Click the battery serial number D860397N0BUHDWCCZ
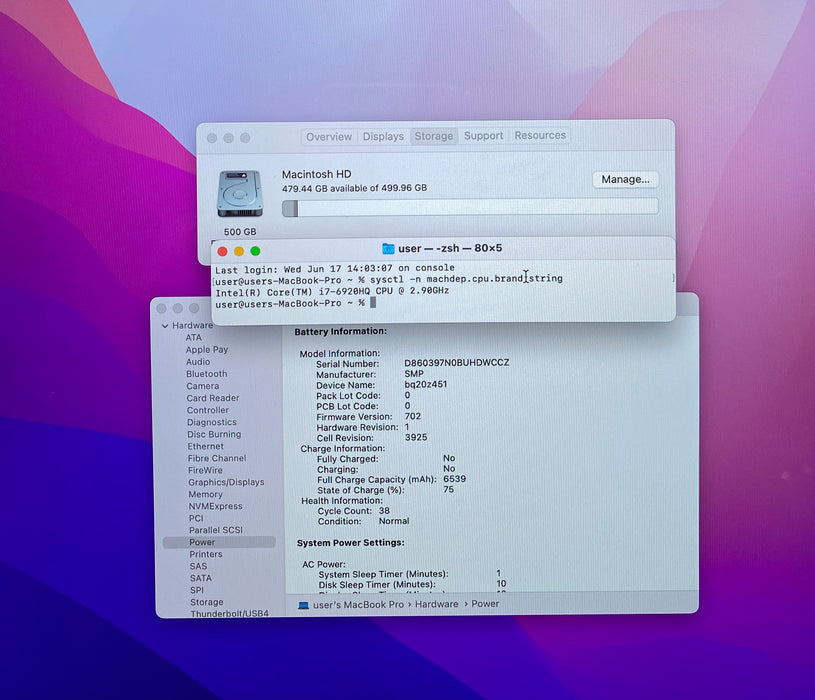The width and height of the screenshot is (815, 700). pyautogui.click(x=456, y=362)
